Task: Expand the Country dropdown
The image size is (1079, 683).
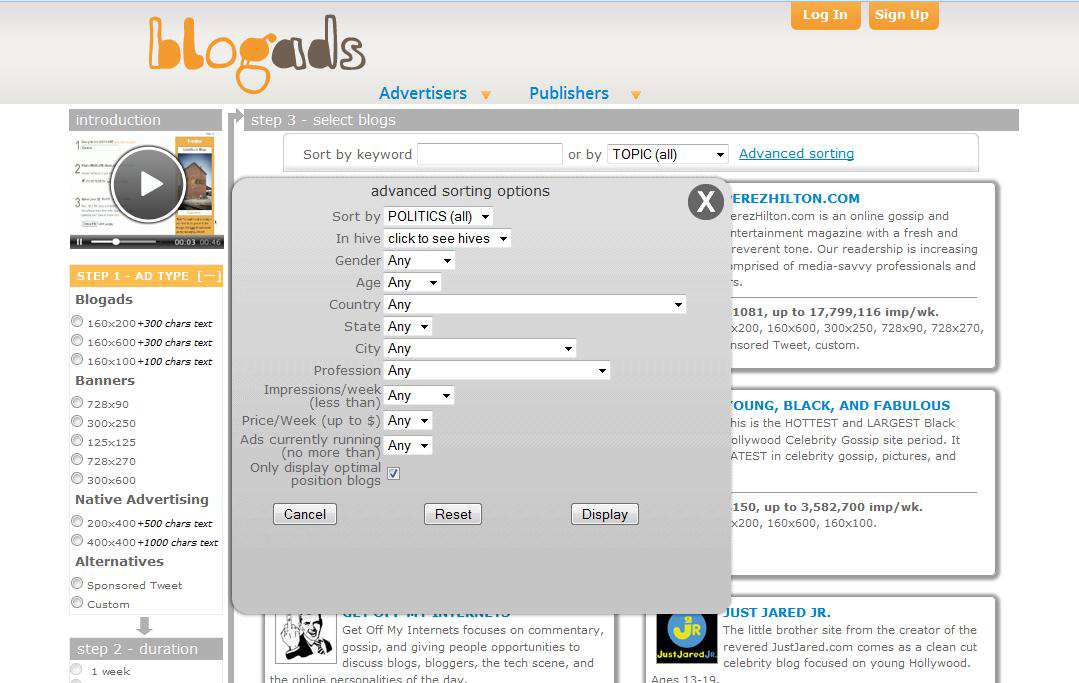Action: pyautogui.click(x=535, y=305)
